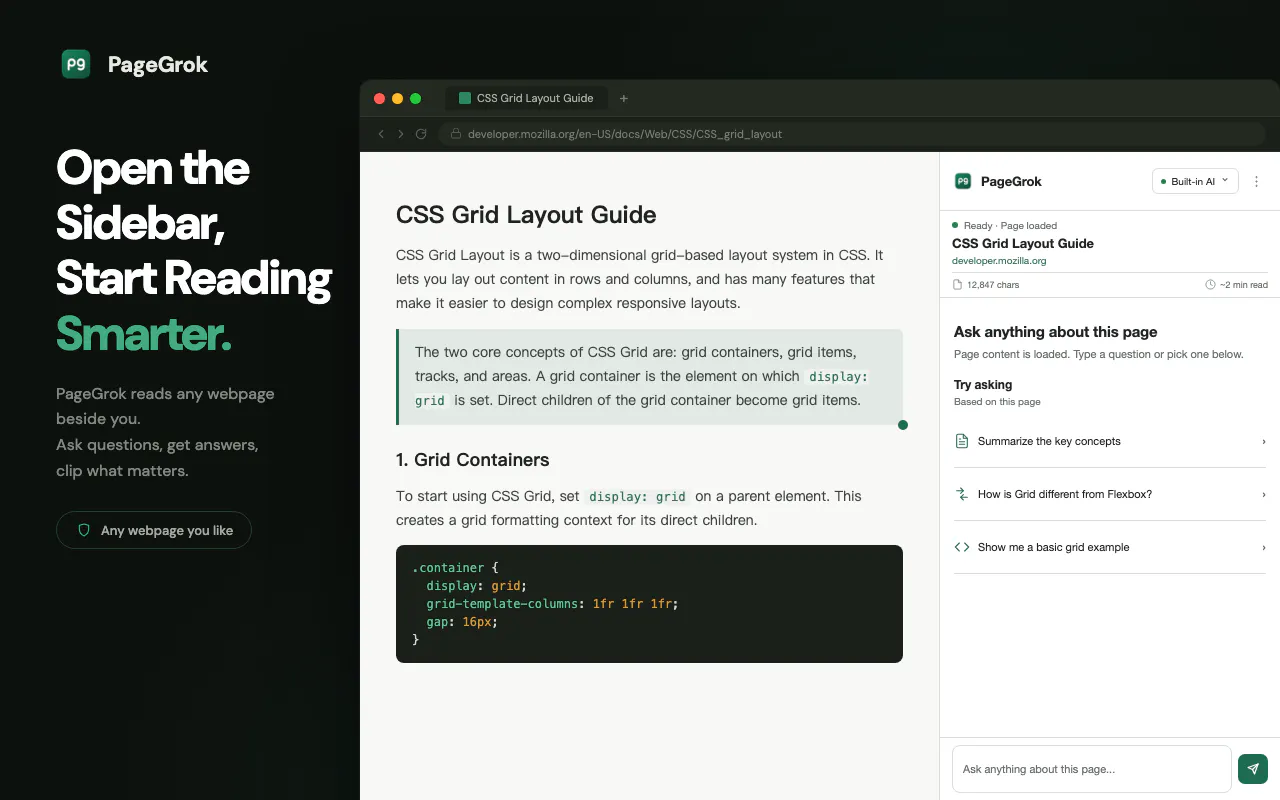Select the CSS Grid Layout Guide browser tab

coord(527,98)
